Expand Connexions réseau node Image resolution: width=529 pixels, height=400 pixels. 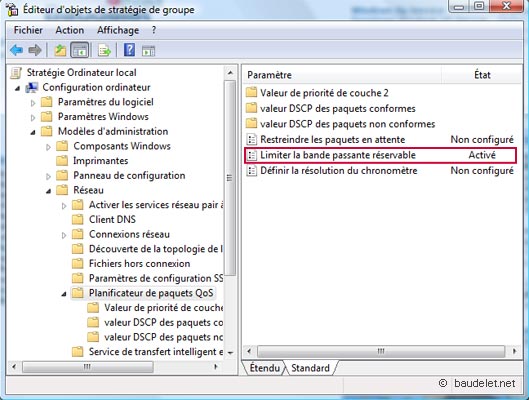[64, 235]
